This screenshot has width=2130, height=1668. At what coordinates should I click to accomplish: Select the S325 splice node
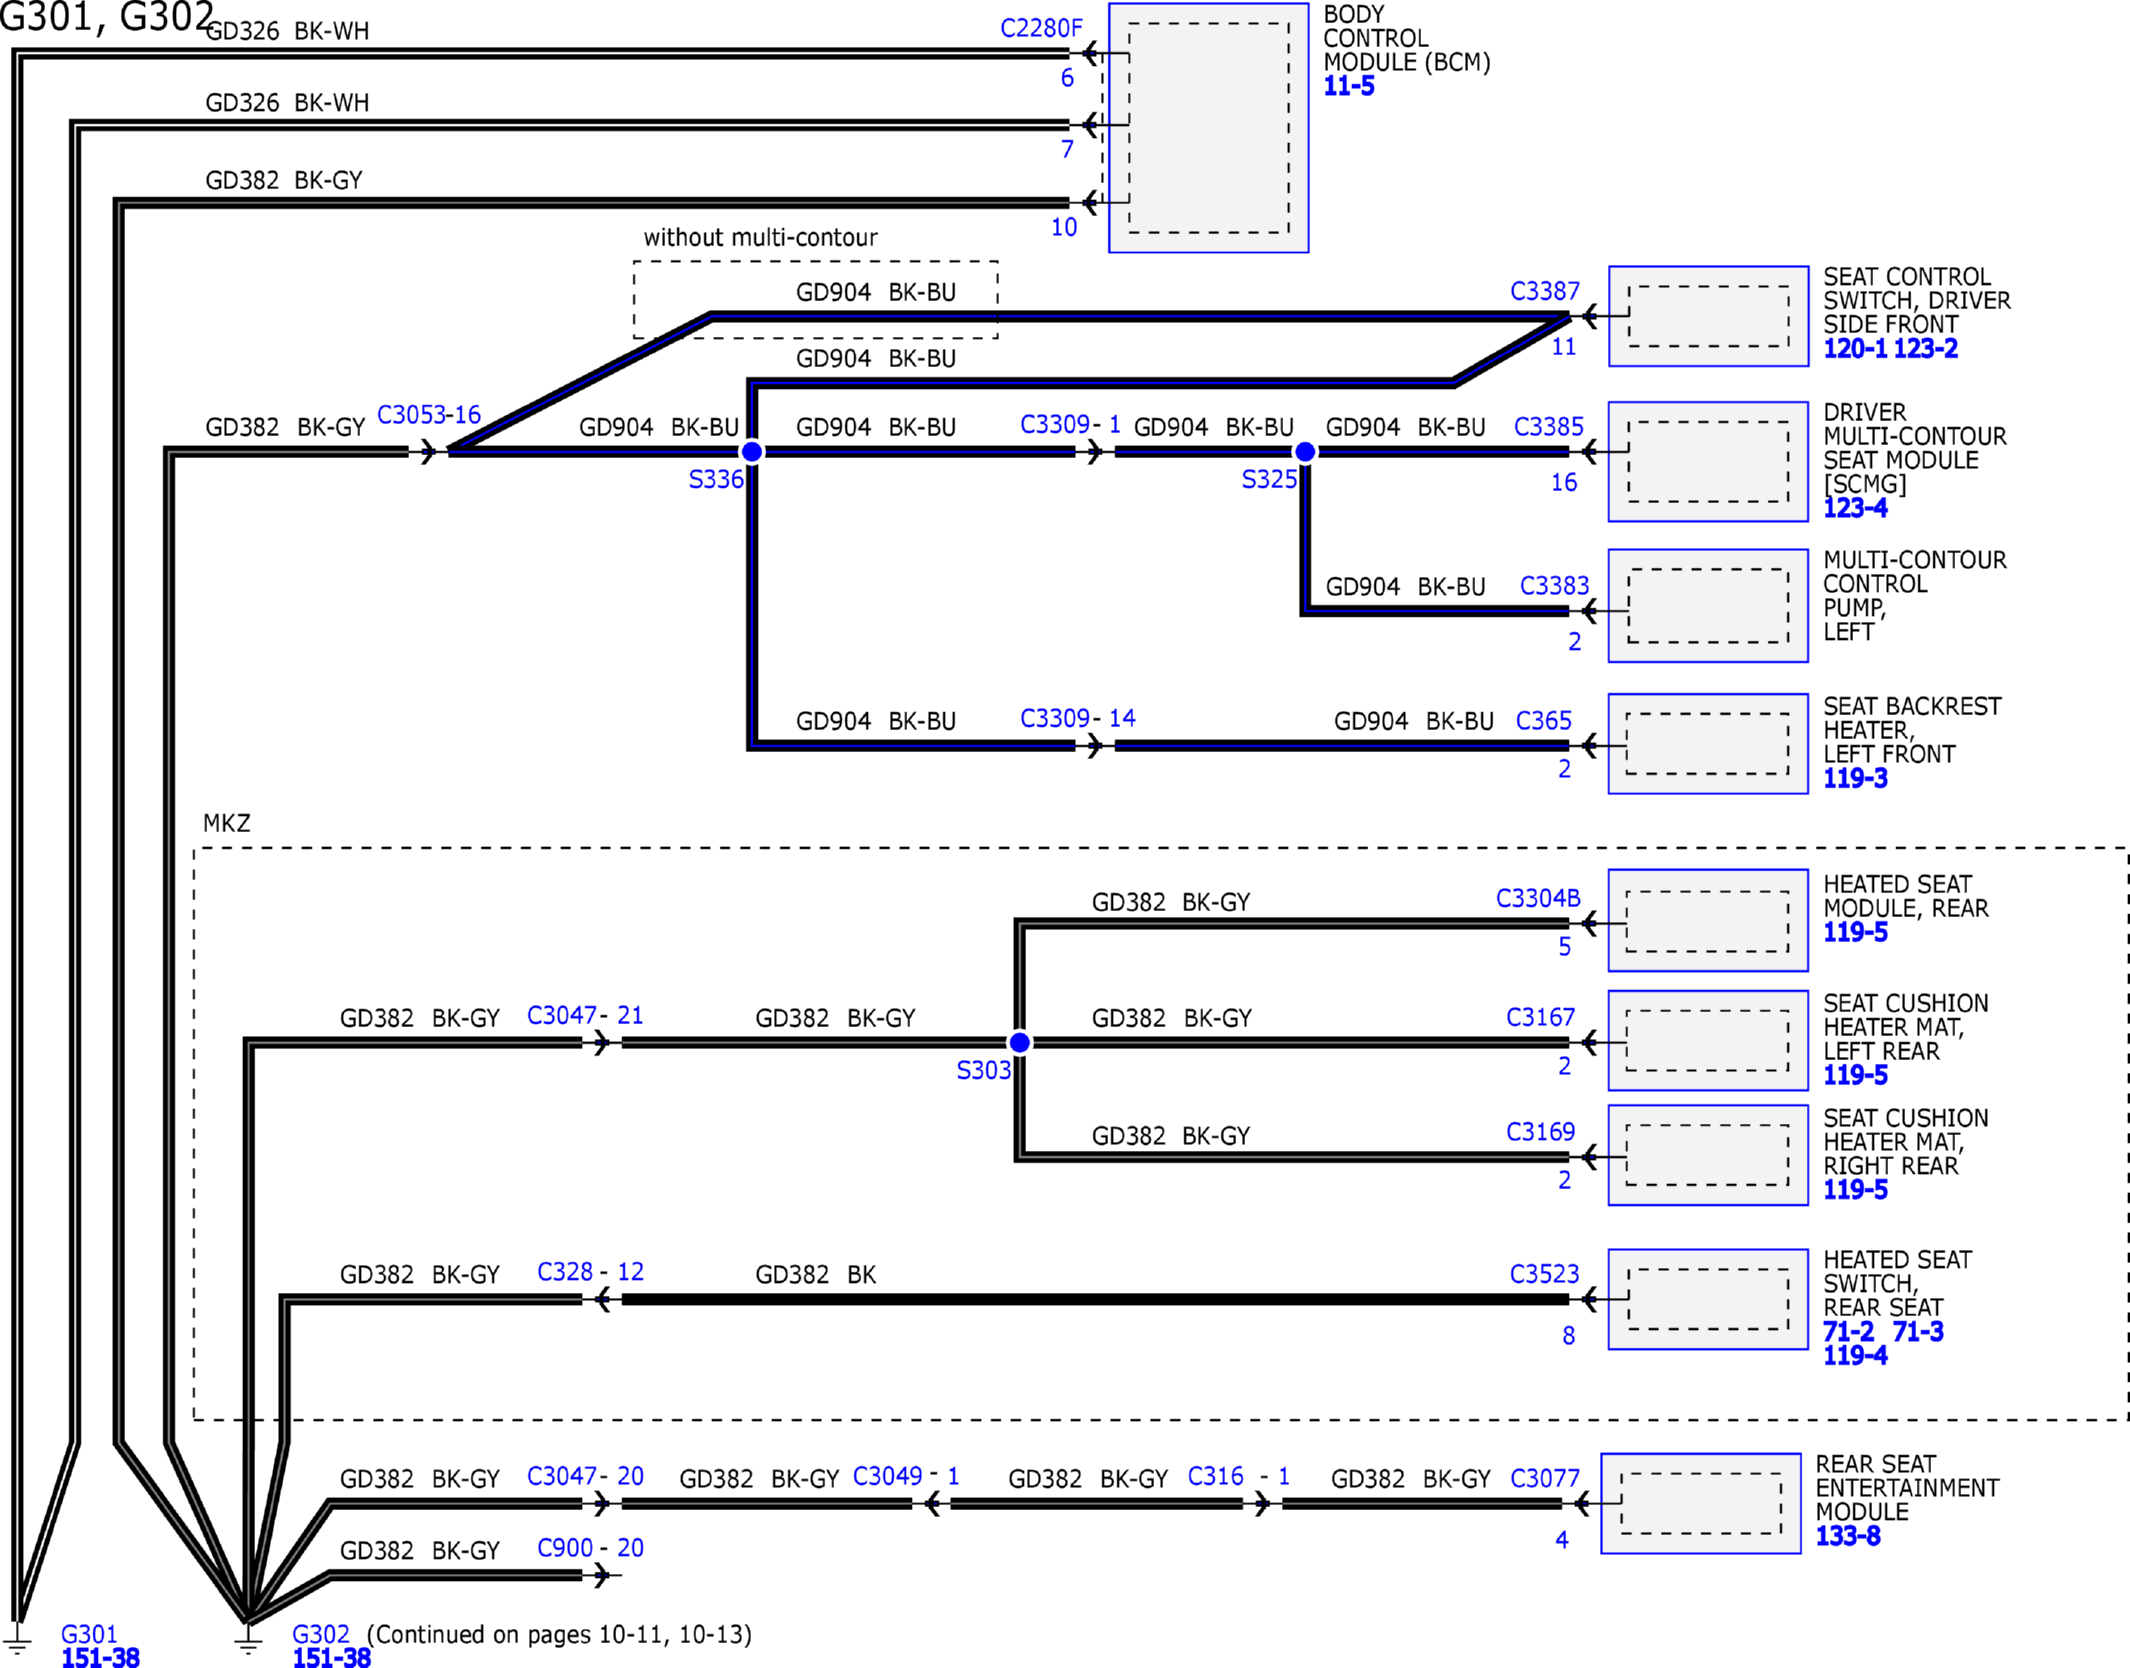click(1305, 452)
